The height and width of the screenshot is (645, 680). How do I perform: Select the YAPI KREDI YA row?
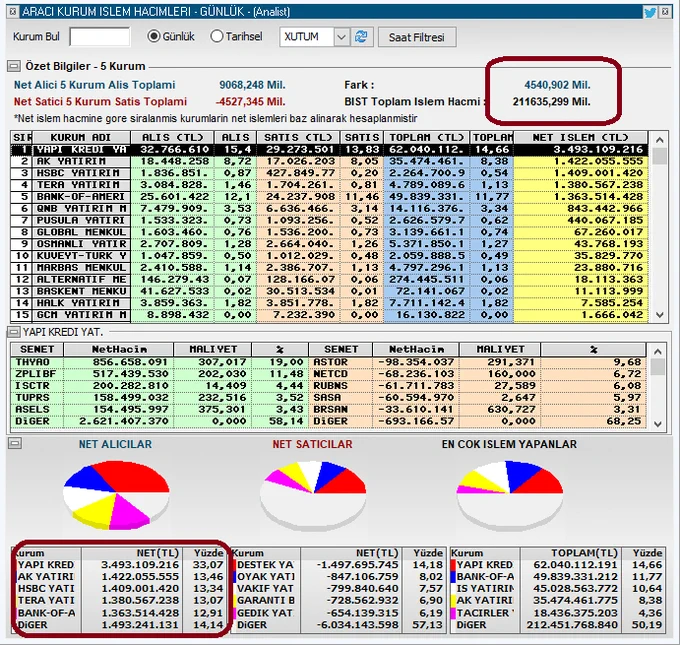(330, 150)
